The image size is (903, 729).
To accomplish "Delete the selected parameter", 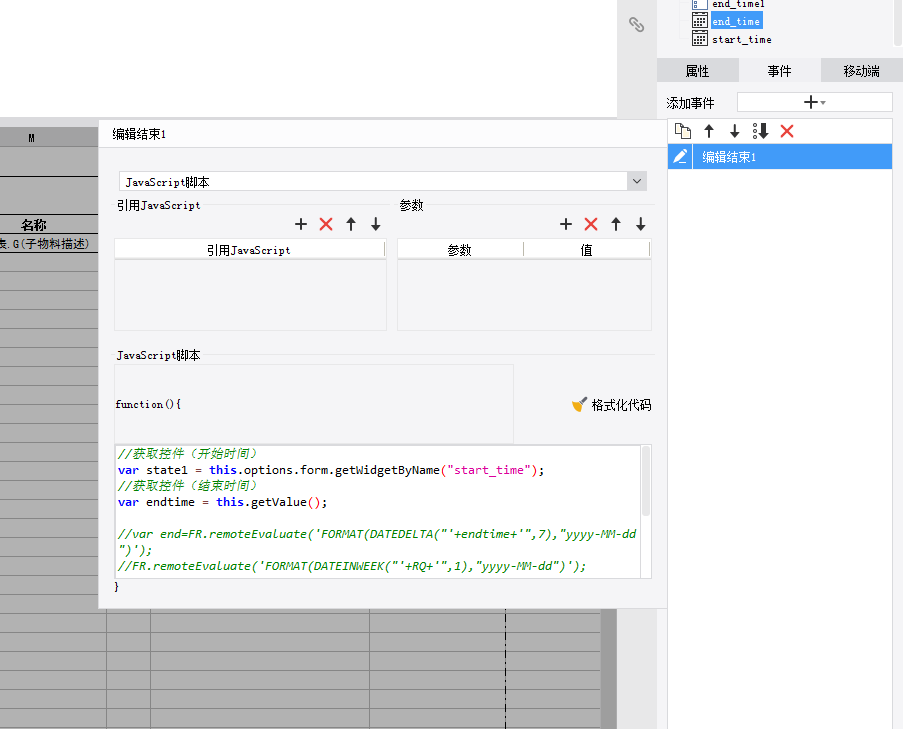I will (591, 224).
